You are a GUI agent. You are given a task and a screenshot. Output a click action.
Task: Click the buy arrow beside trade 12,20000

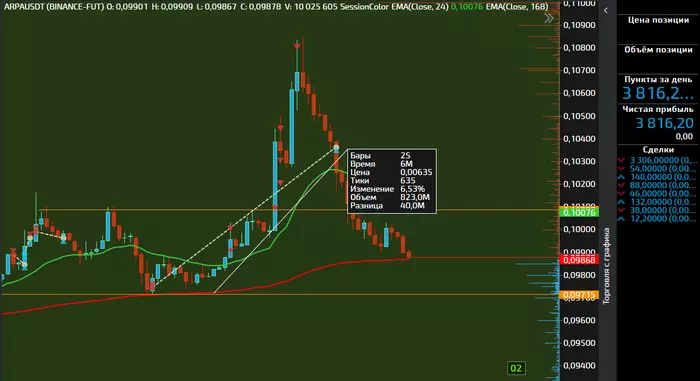621,219
